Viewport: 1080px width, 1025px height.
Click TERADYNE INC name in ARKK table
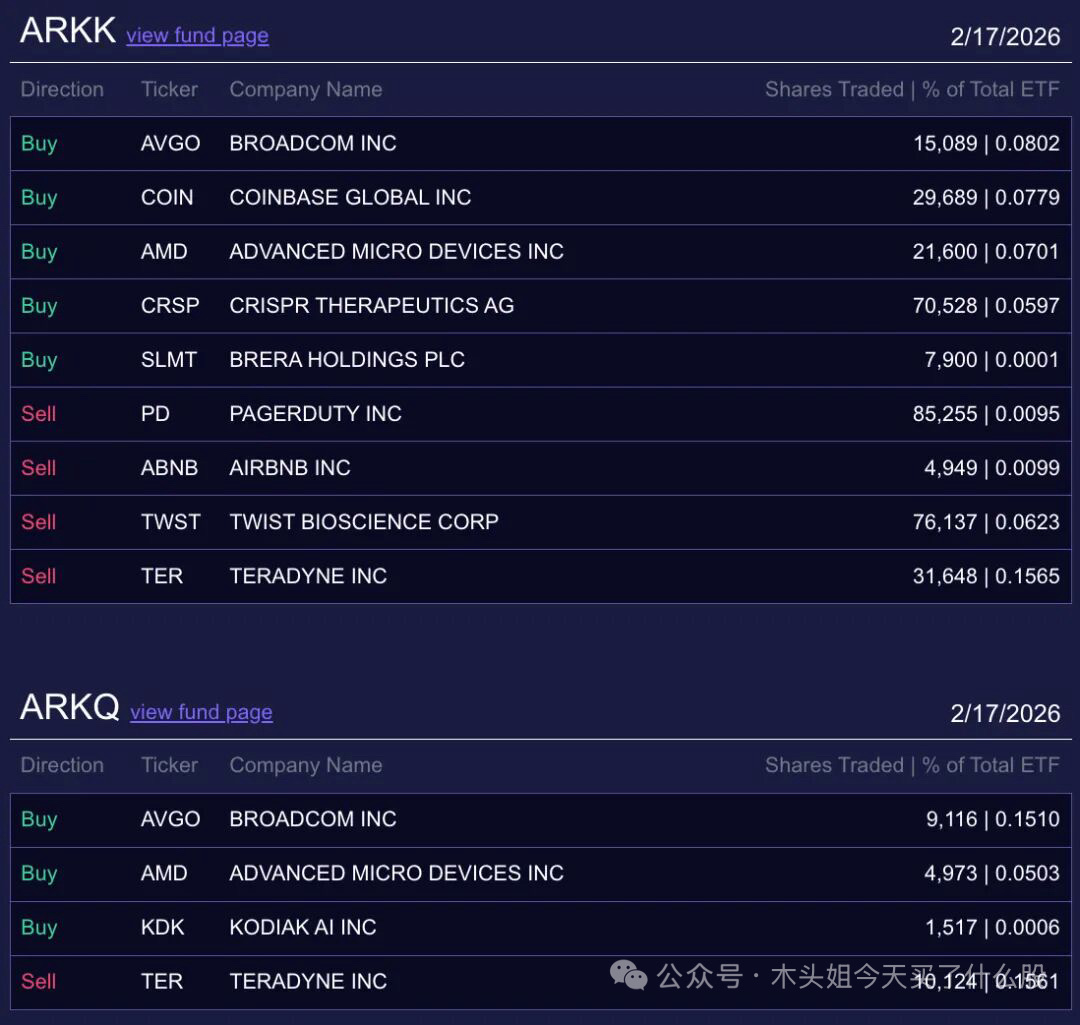[x=308, y=576]
